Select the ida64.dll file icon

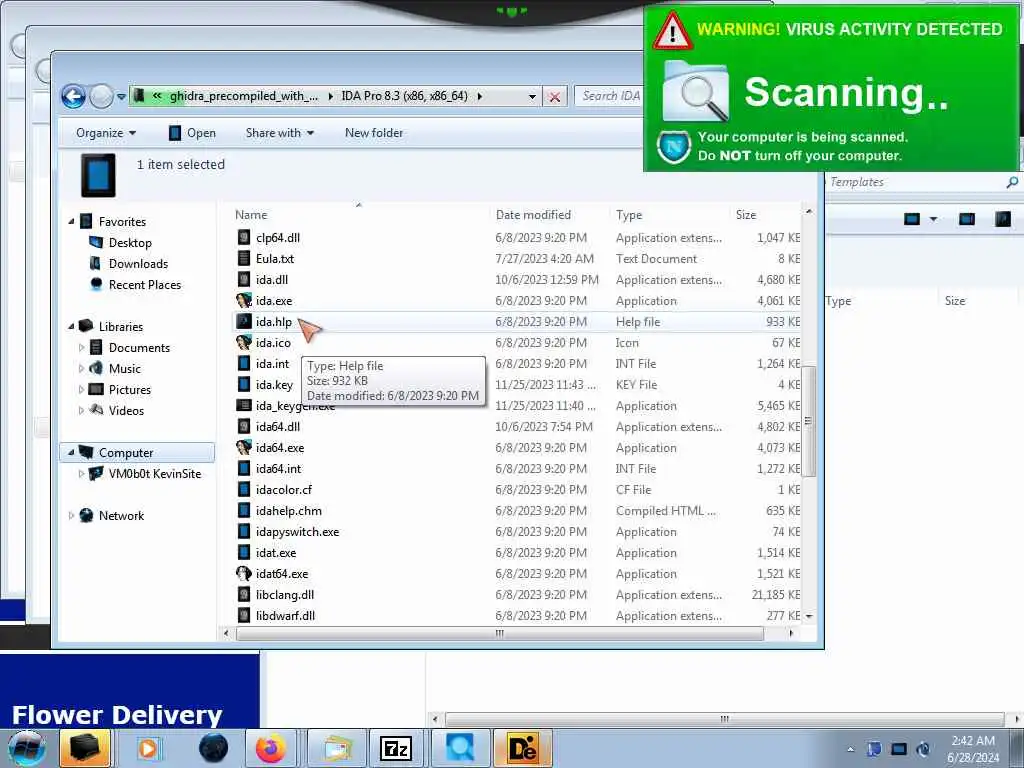tap(244, 426)
